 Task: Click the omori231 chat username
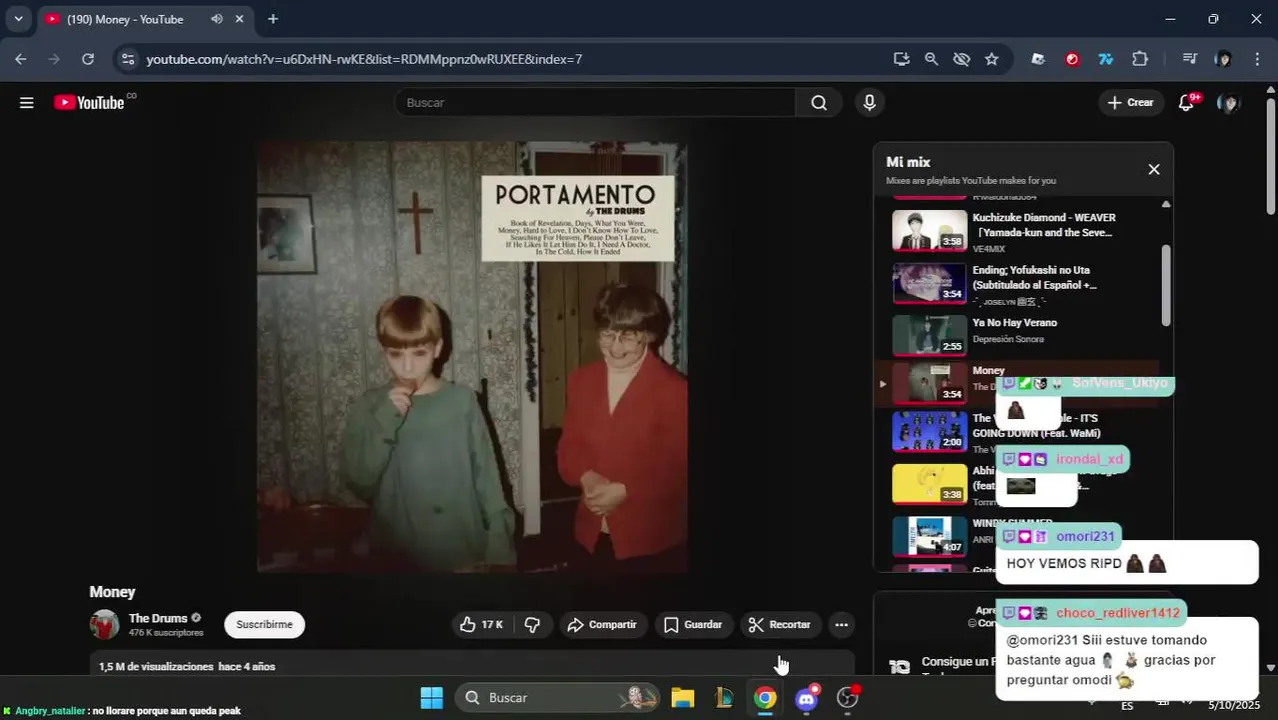pos(1085,536)
